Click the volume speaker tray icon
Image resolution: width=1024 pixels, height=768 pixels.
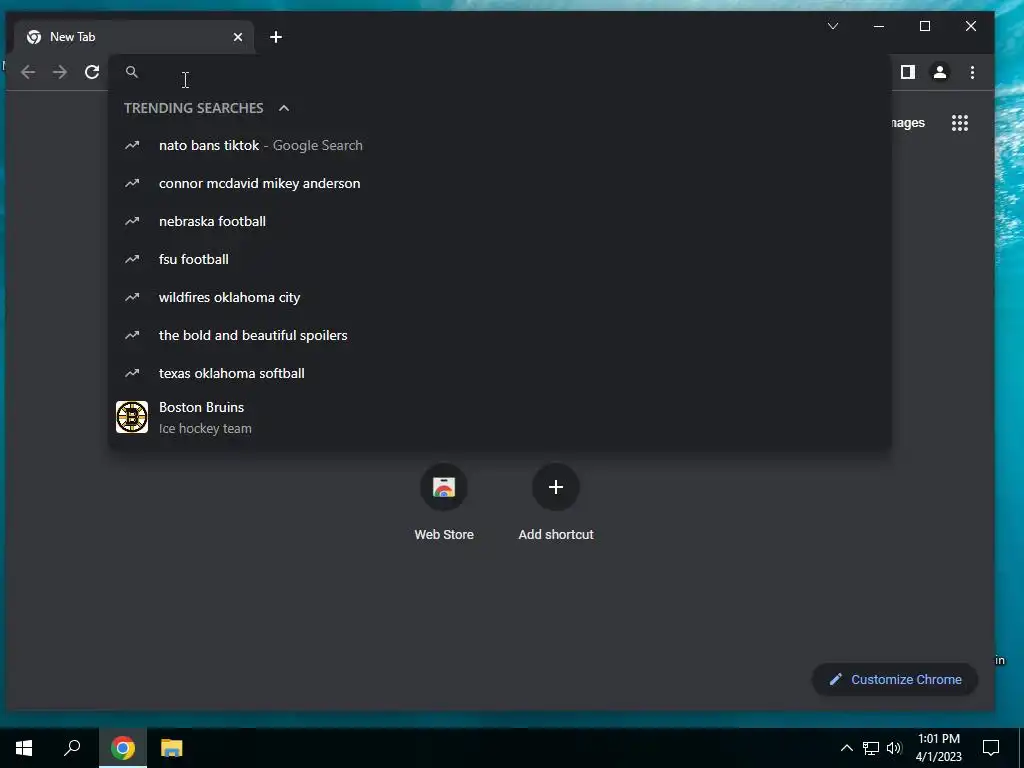pos(894,748)
